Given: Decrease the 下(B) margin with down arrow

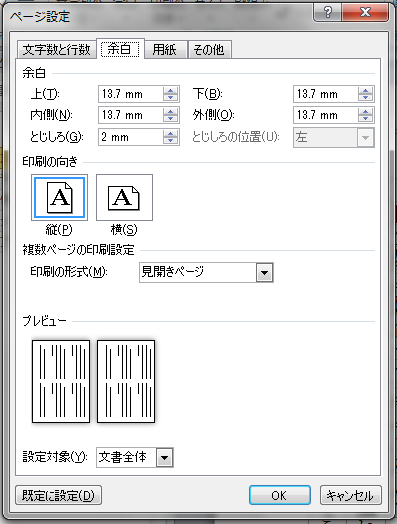Looking at the screenshot, I should pyautogui.click(x=365, y=98).
